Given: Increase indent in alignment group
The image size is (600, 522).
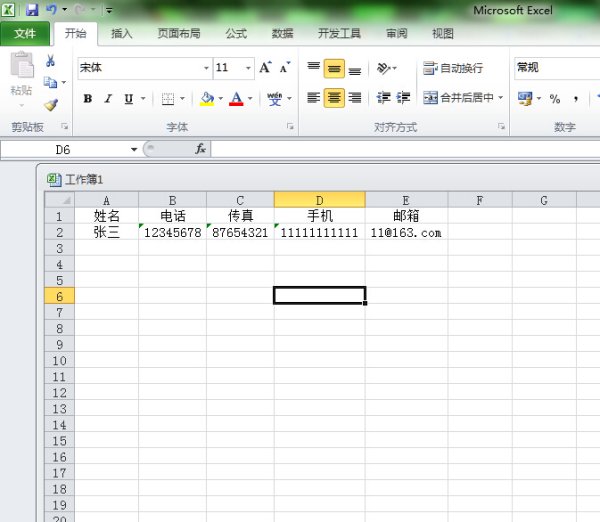Looking at the screenshot, I should click(x=403, y=98).
